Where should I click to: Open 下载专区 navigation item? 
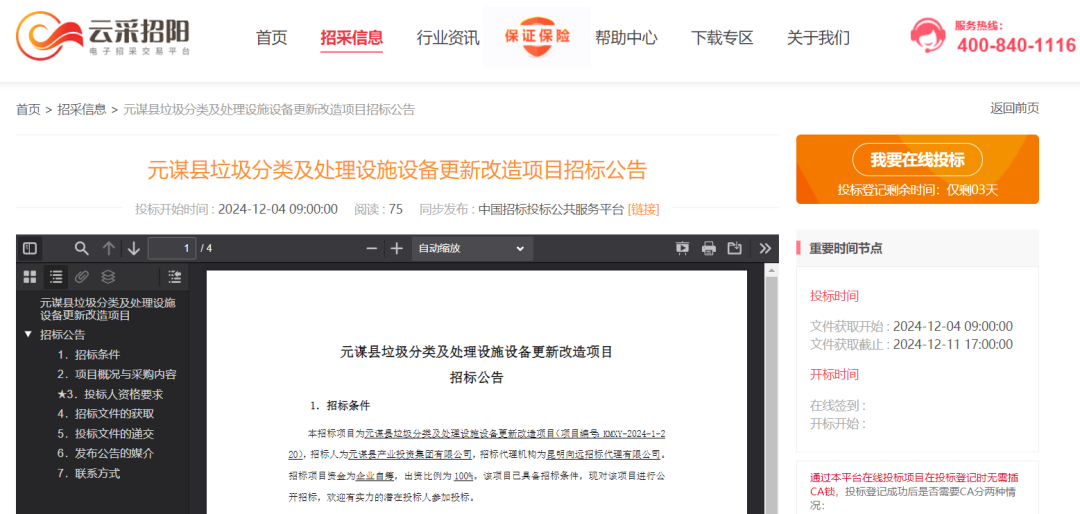(x=723, y=37)
